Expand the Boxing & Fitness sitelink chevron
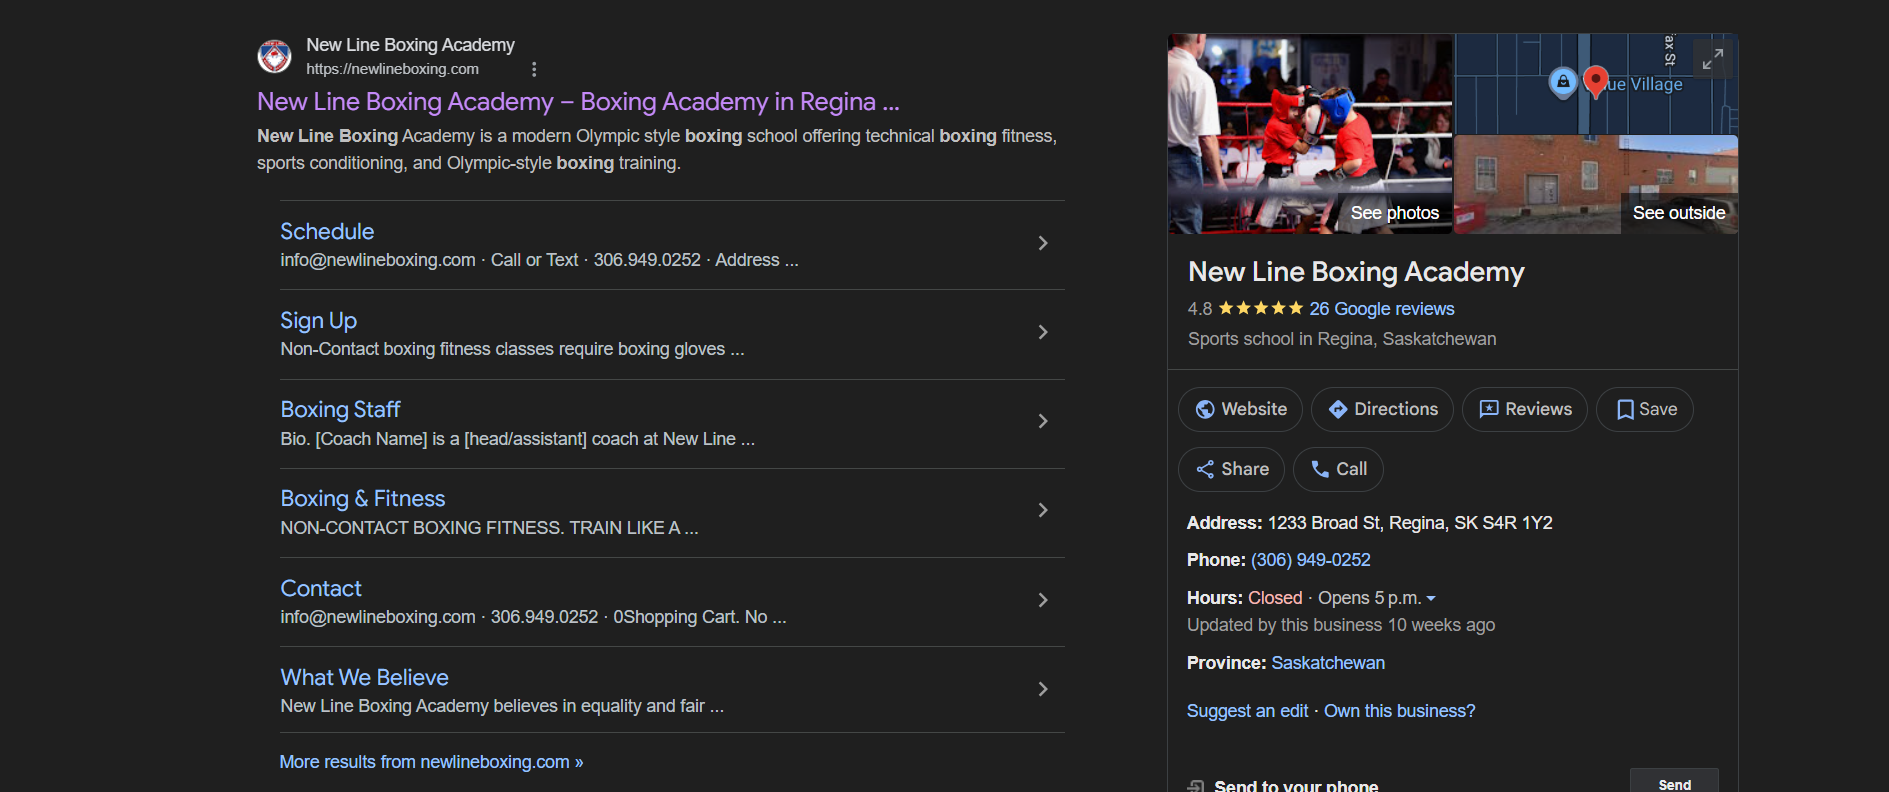Screen dimensions: 1889x792 tap(1043, 510)
